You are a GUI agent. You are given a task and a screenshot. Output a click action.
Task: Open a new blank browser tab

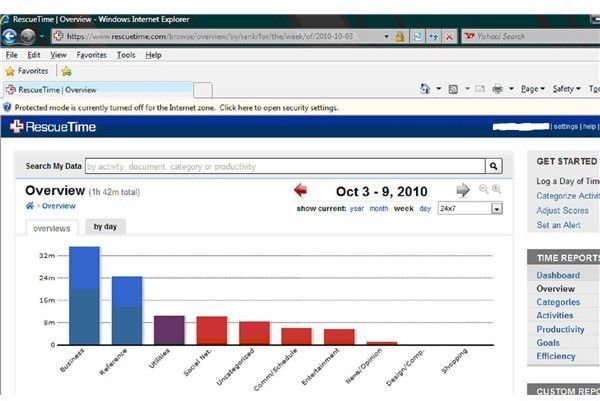[x=203, y=90]
